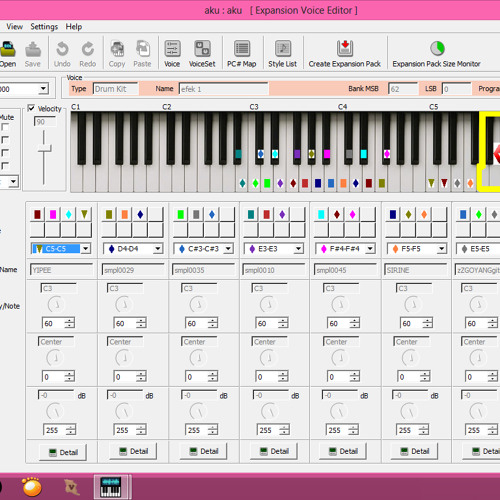
Task: Open the View menu
Action: click(x=15, y=27)
